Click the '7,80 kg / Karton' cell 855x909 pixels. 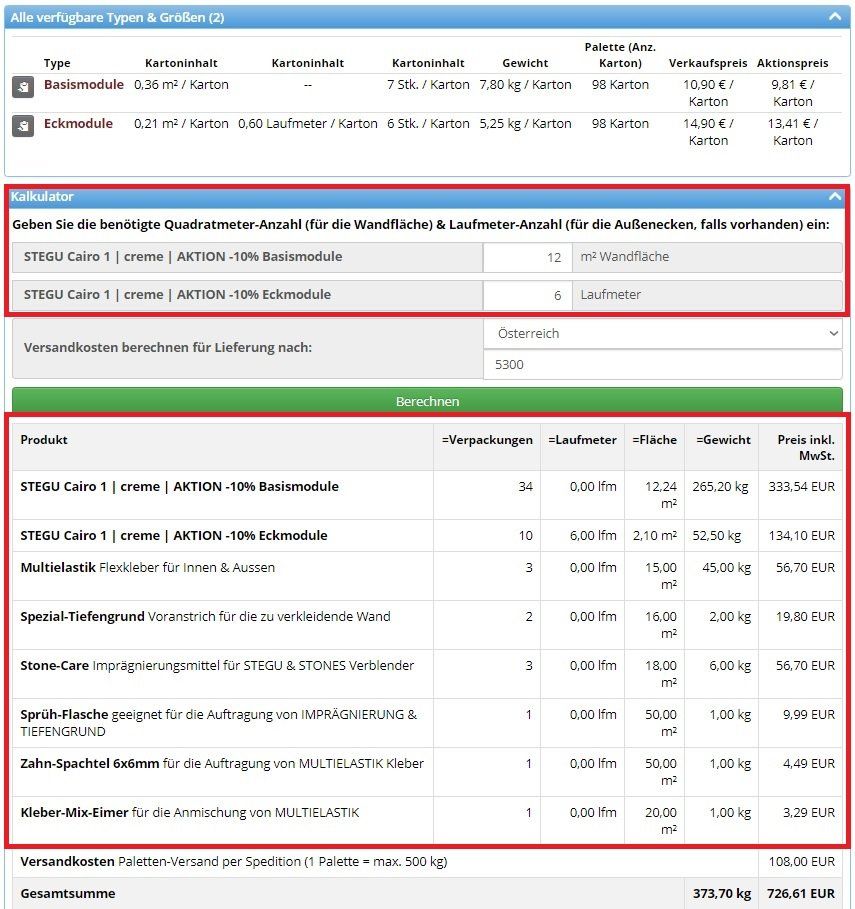click(525, 85)
